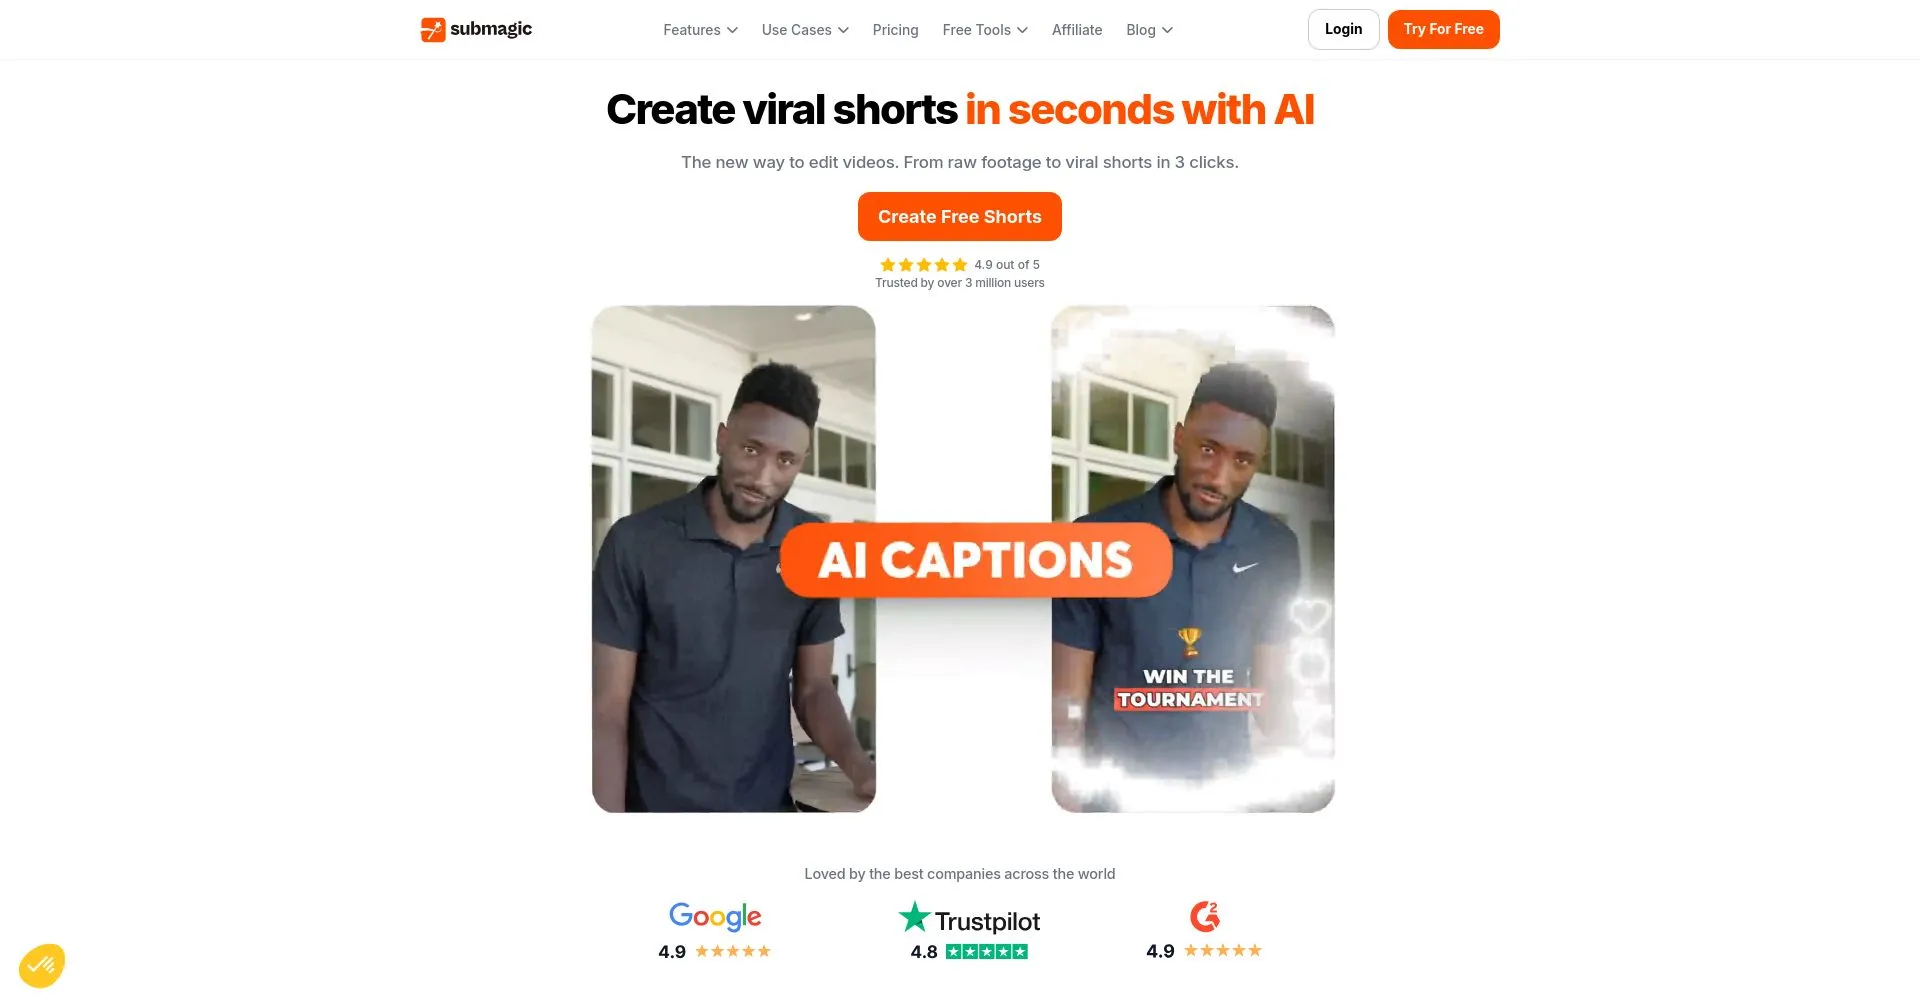Viewport: 1920px width, 1000px height.
Task: Click the trophy emoji in captioned video
Action: (1189, 641)
